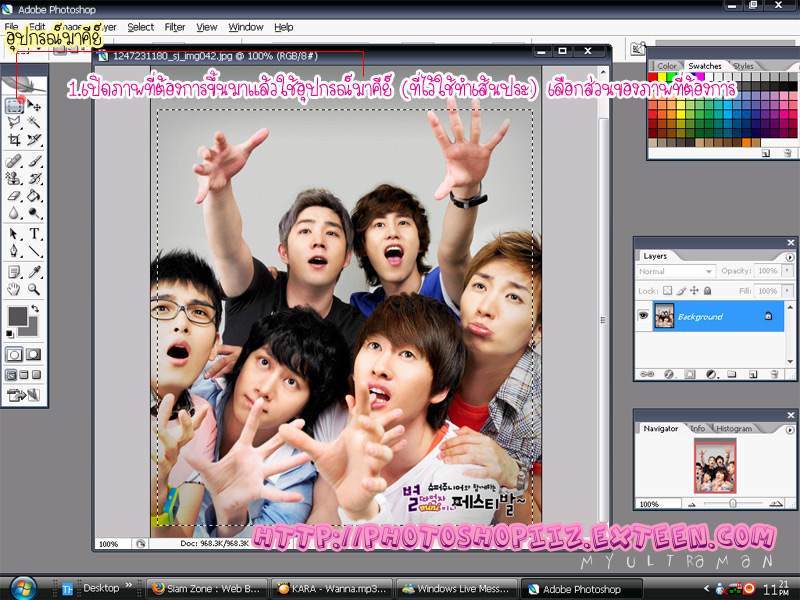Activate the Zoom magnifier tool
The image size is (800, 600).
point(34,289)
